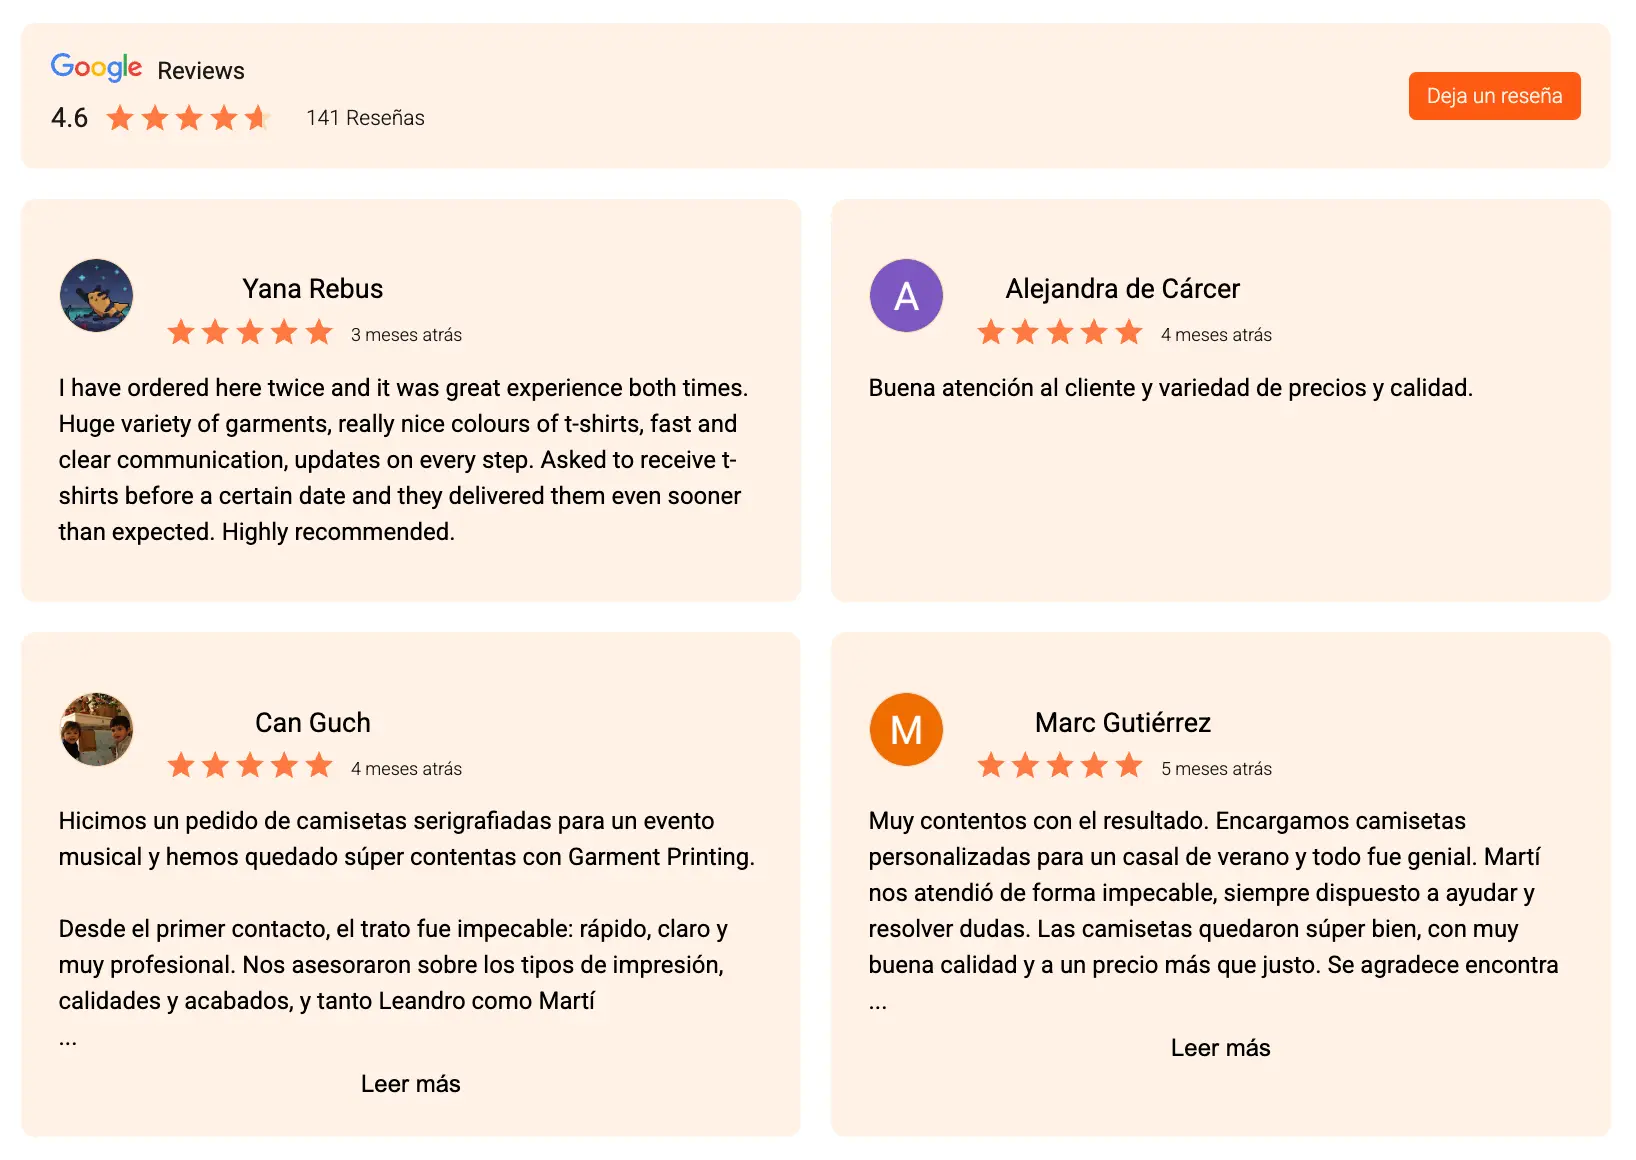
Task: Click the '5 meses atrás' timestamp
Action: (1216, 769)
